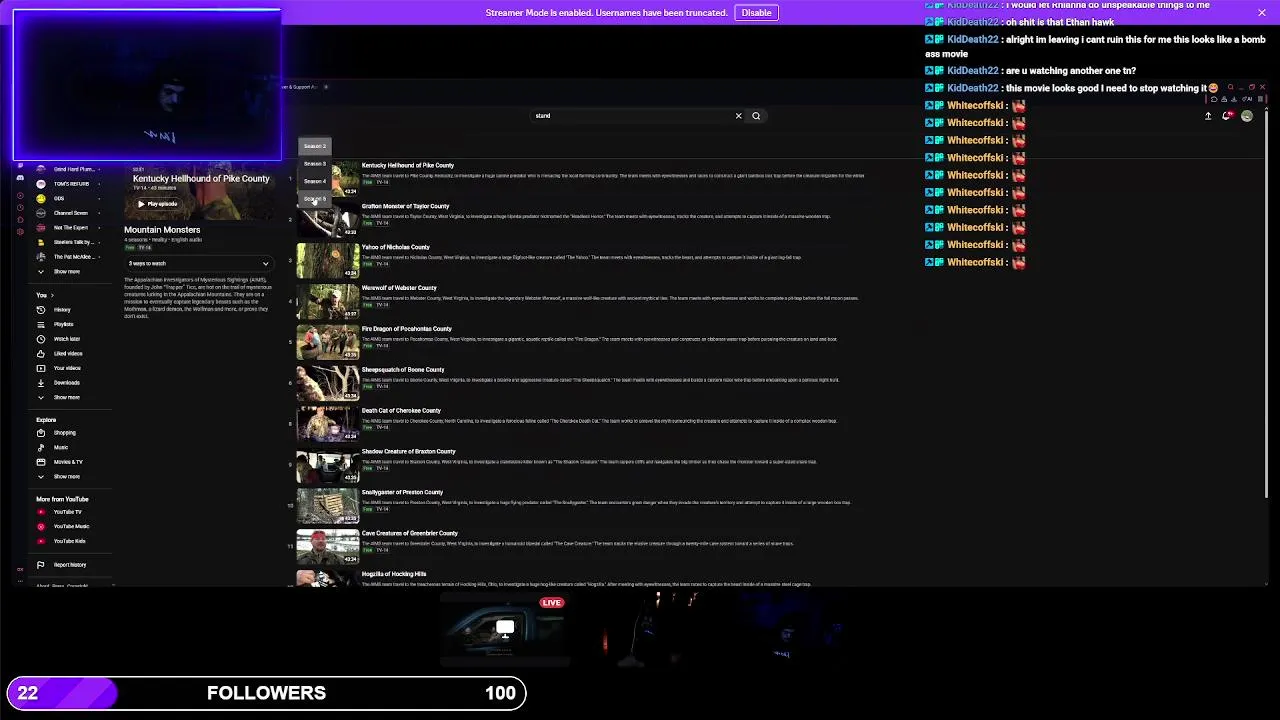
Task: Open the notifications bell icon
Action: click(x=1227, y=116)
